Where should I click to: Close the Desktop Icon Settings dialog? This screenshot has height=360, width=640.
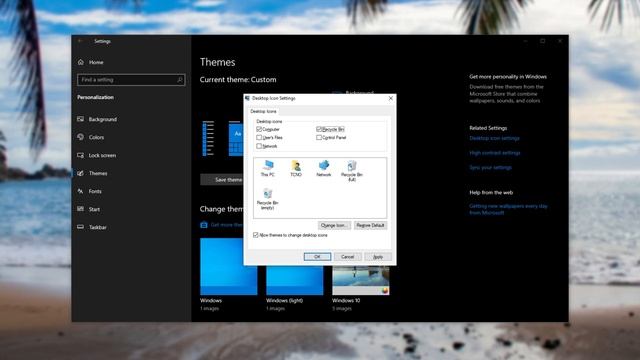point(391,98)
